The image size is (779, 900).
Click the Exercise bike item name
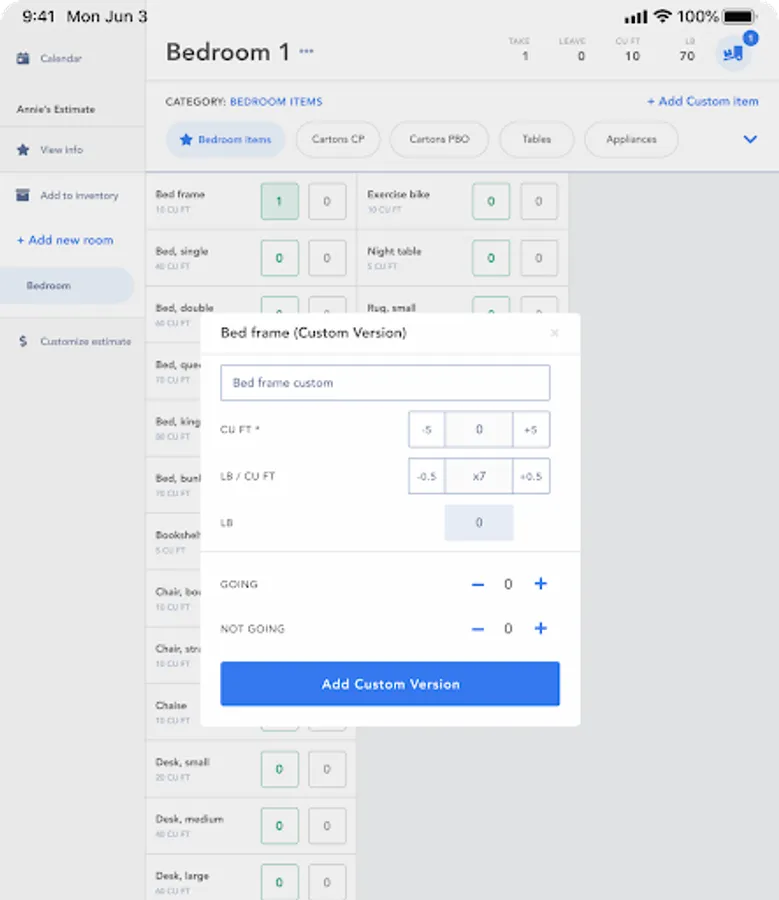point(398,194)
